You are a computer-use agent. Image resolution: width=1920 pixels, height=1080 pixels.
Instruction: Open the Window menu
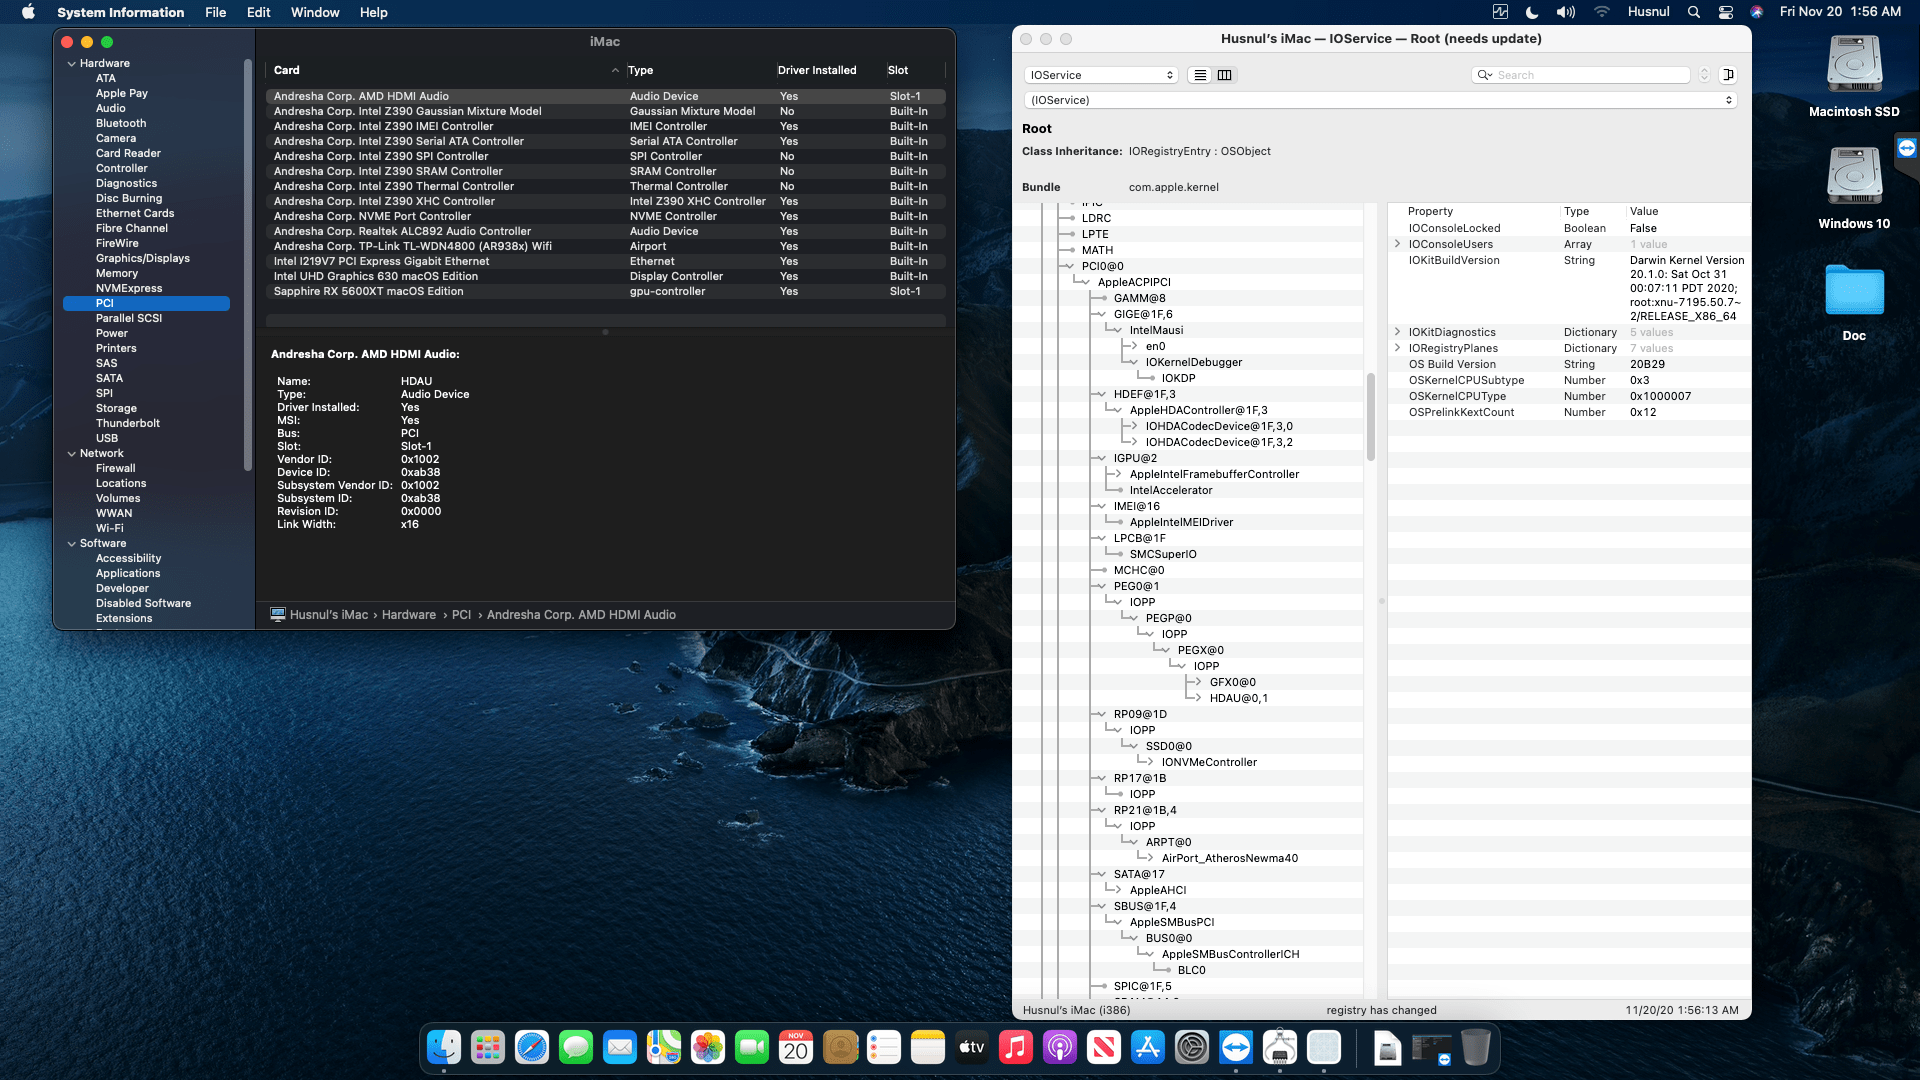tap(315, 12)
